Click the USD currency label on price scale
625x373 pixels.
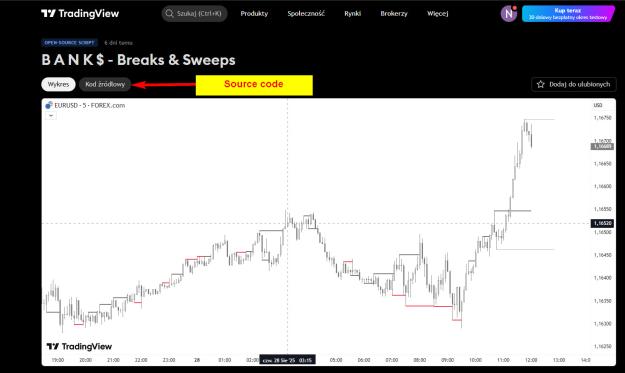coord(598,105)
